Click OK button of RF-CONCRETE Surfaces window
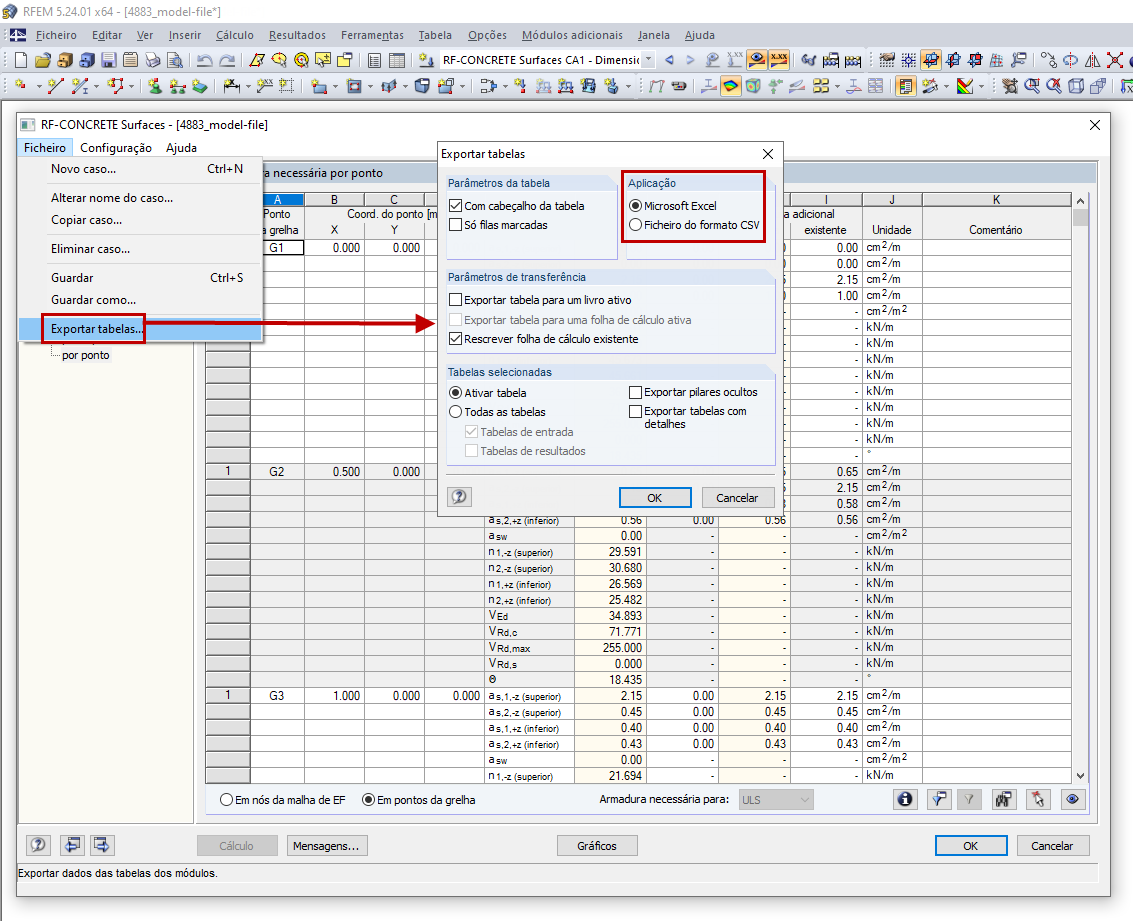The image size is (1133, 921). pos(970,846)
